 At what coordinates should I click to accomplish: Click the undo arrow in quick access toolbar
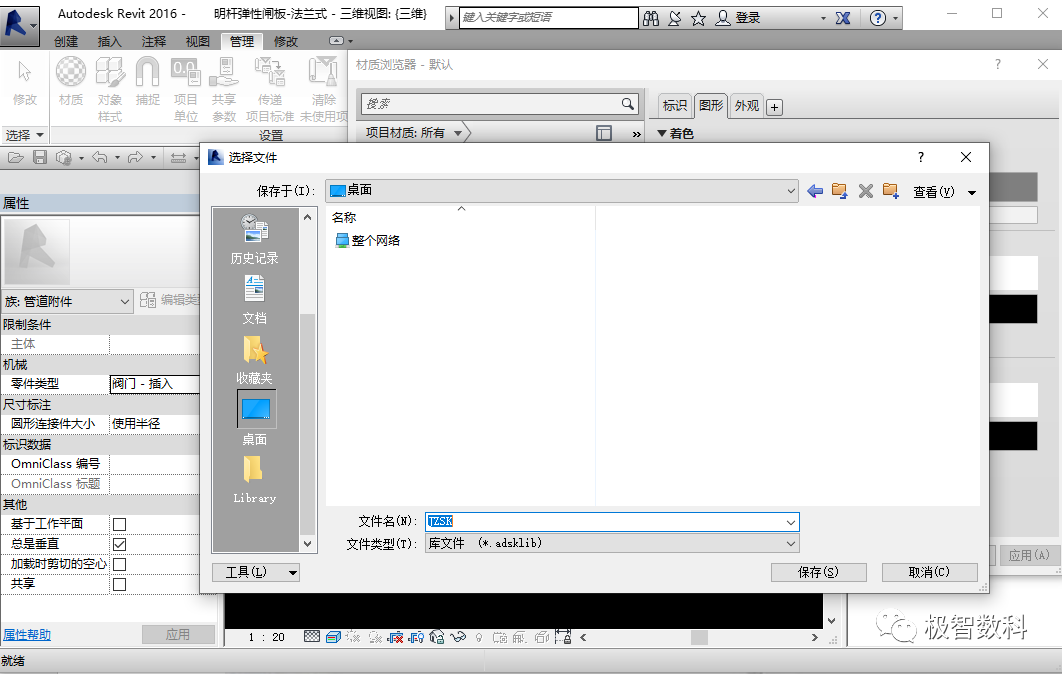tap(100, 158)
